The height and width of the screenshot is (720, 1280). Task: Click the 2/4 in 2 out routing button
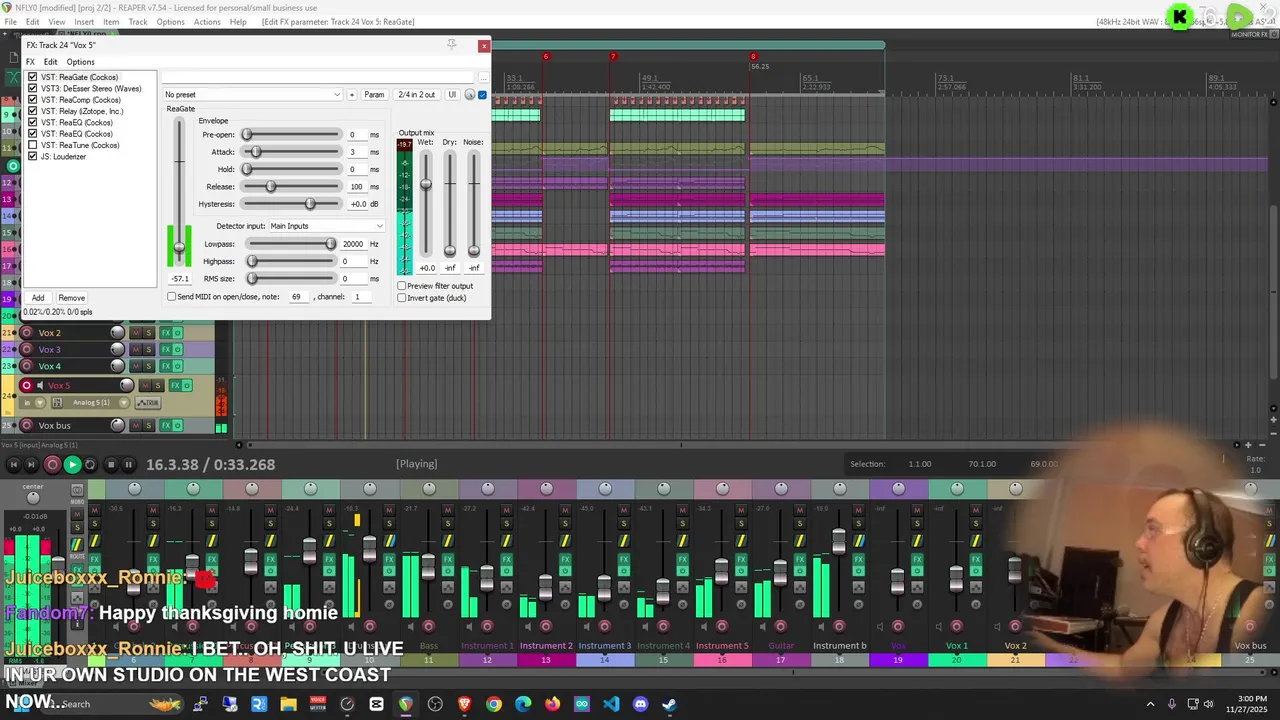[x=416, y=95]
